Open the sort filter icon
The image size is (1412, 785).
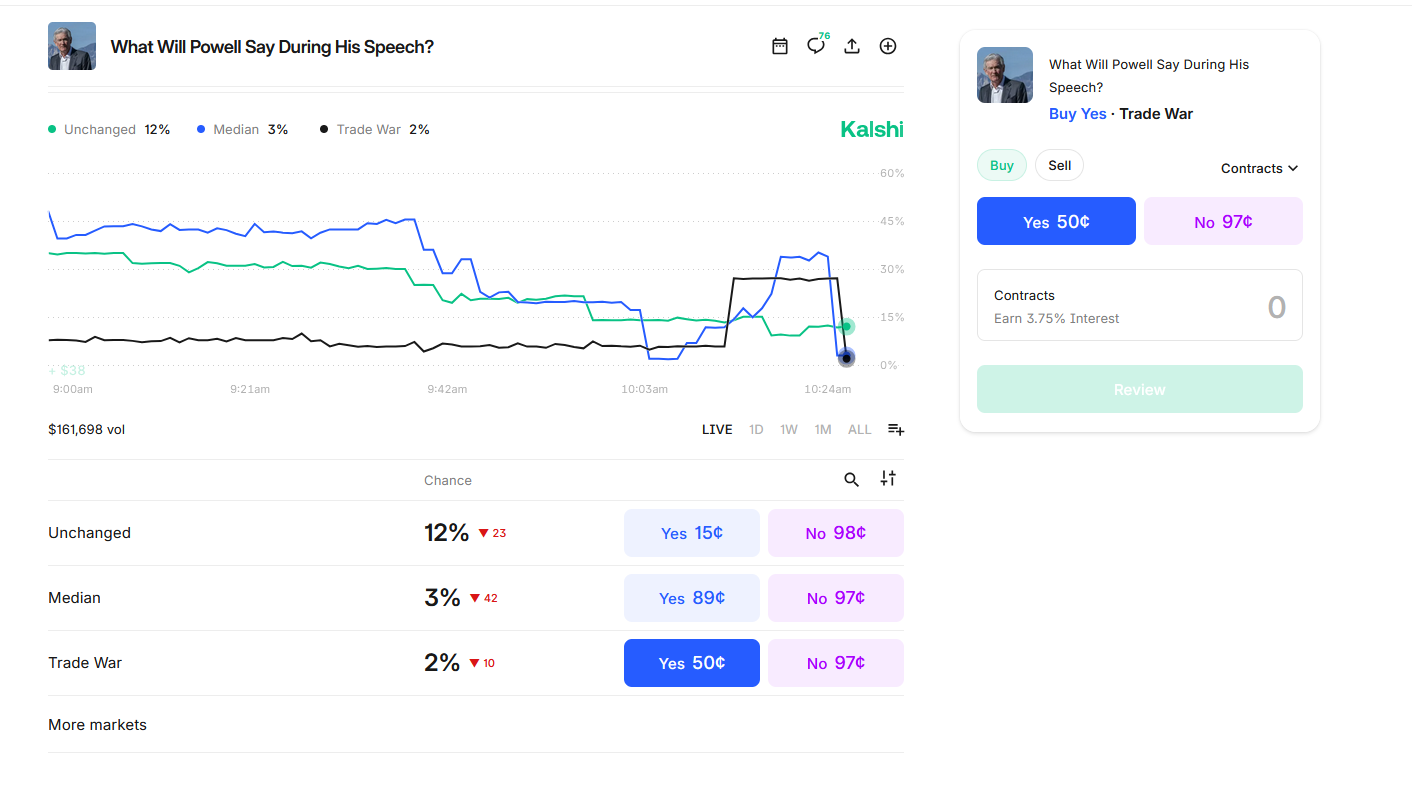[888, 479]
